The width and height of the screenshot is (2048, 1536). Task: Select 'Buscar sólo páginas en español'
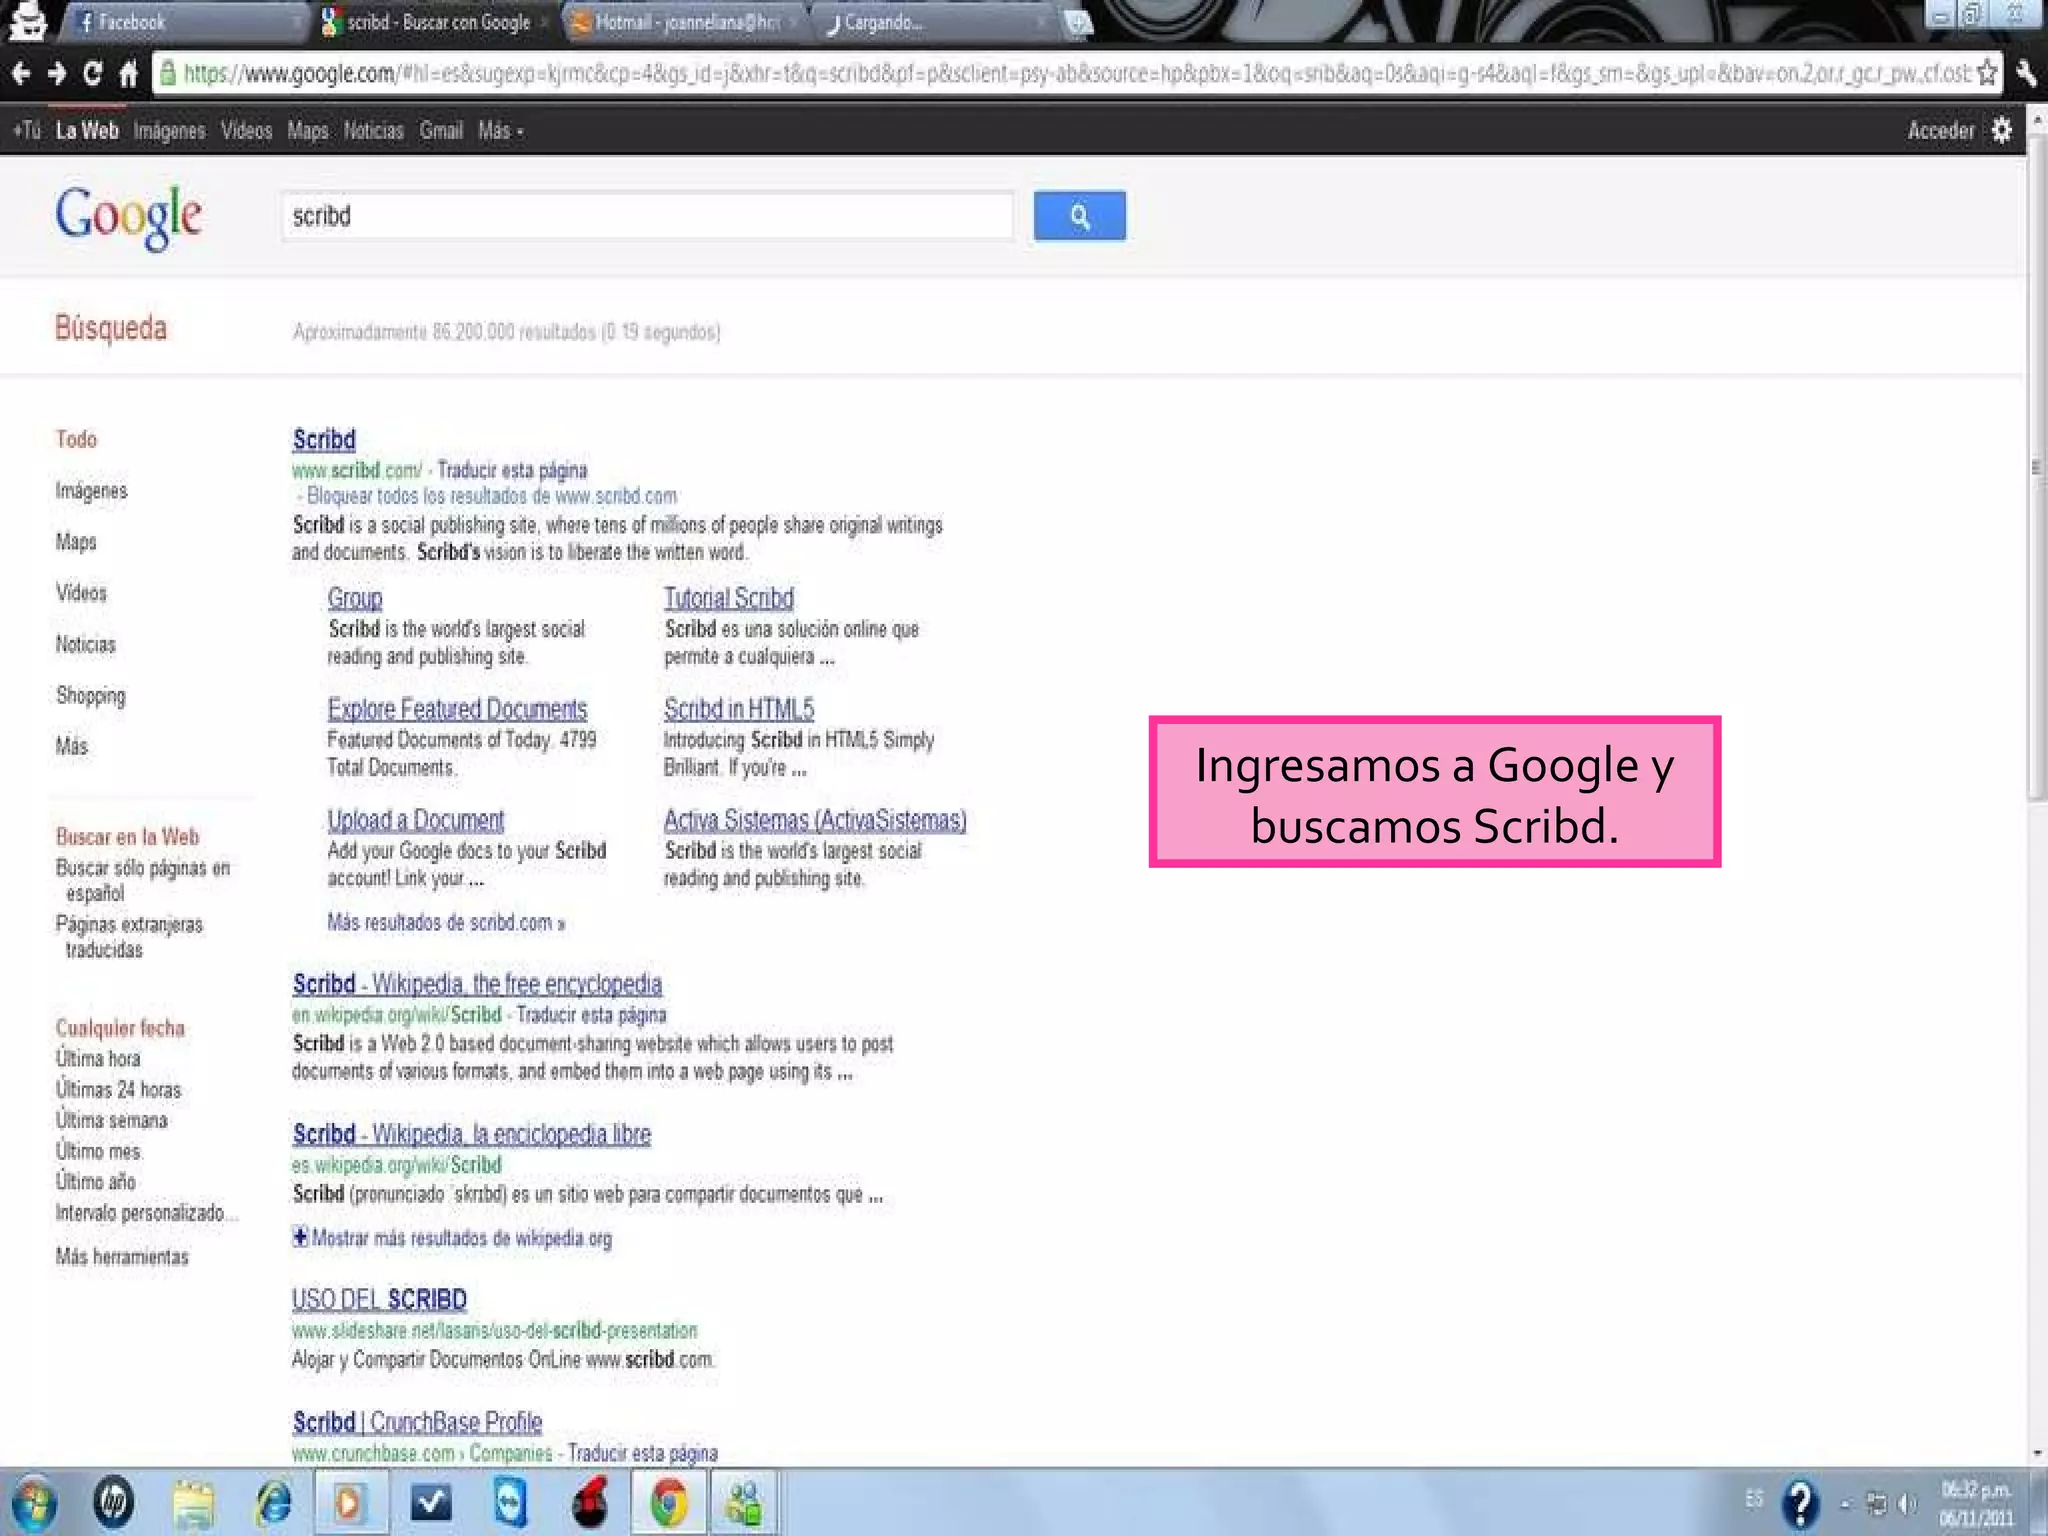(143, 880)
